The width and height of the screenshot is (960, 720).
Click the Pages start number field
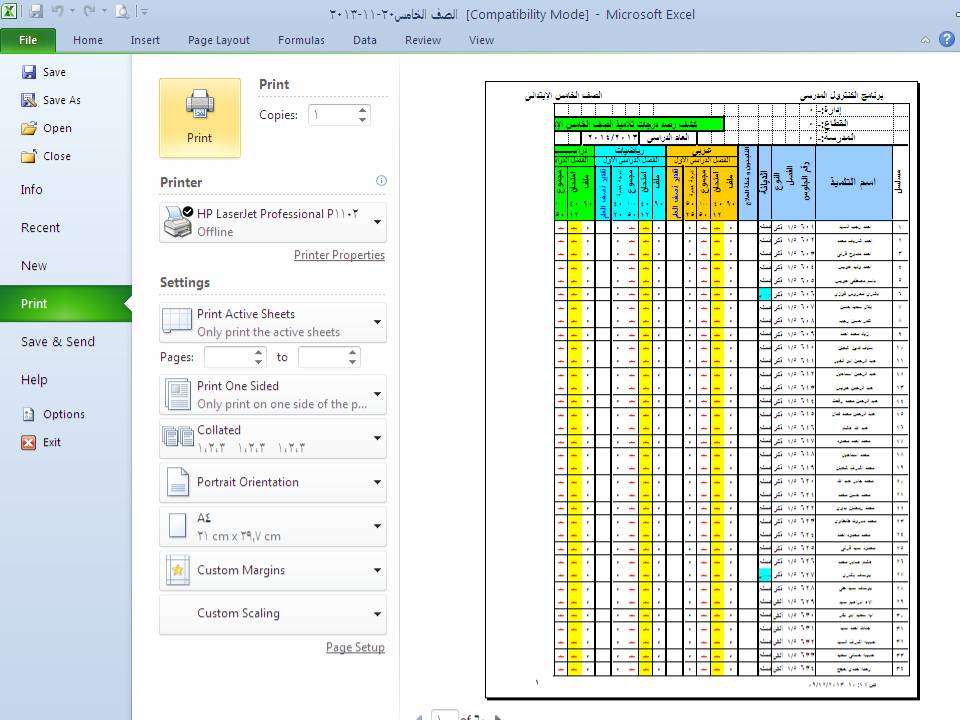click(227, 357)
